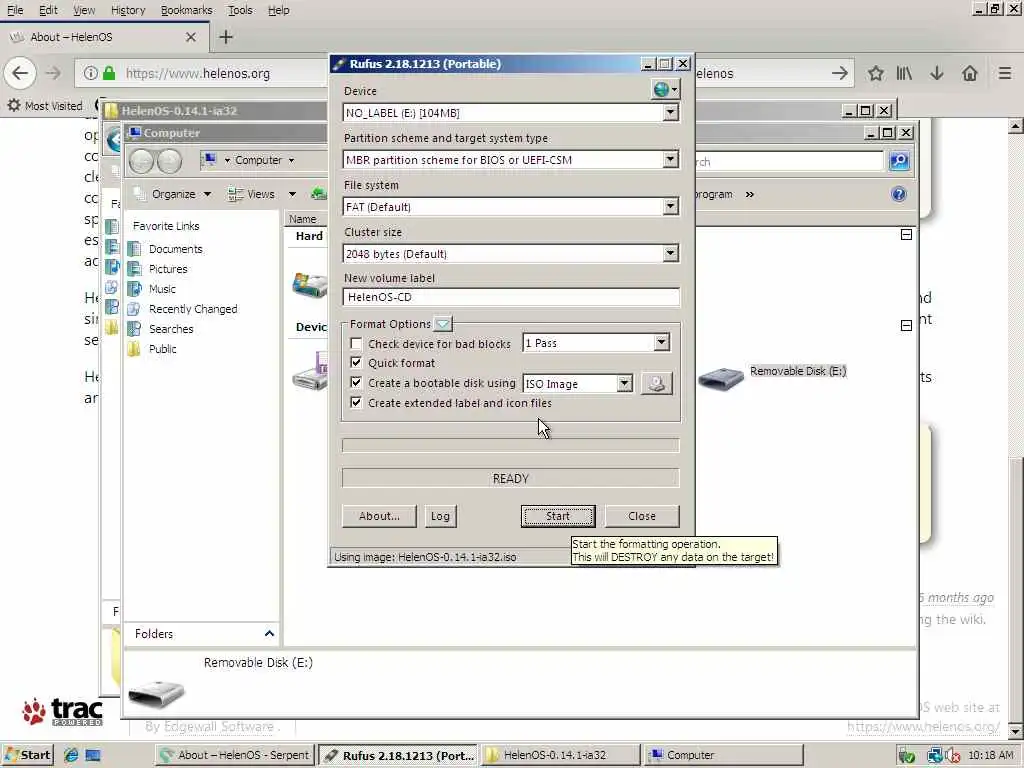Select Removable Disk (E:) drive icon
The image size is (1024, 768).
click(720, 377)
